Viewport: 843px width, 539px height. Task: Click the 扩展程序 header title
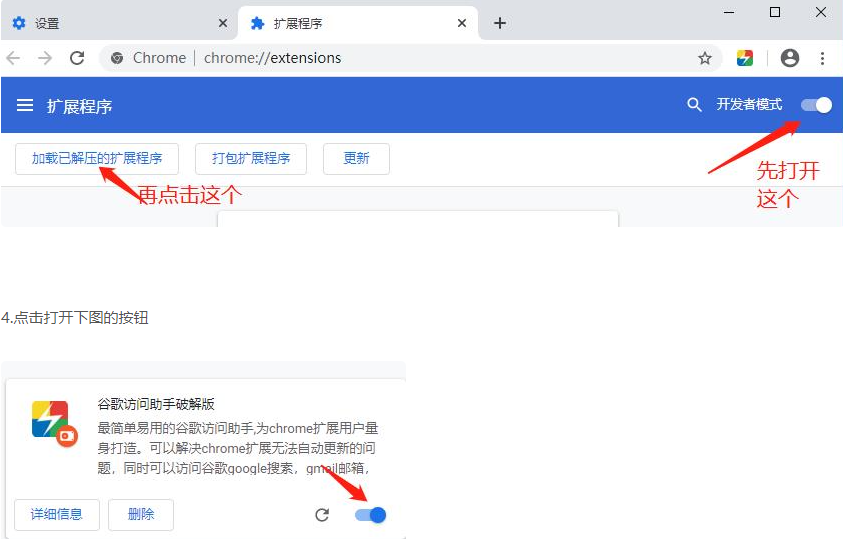pyautogui.click(x=80, y=106)
